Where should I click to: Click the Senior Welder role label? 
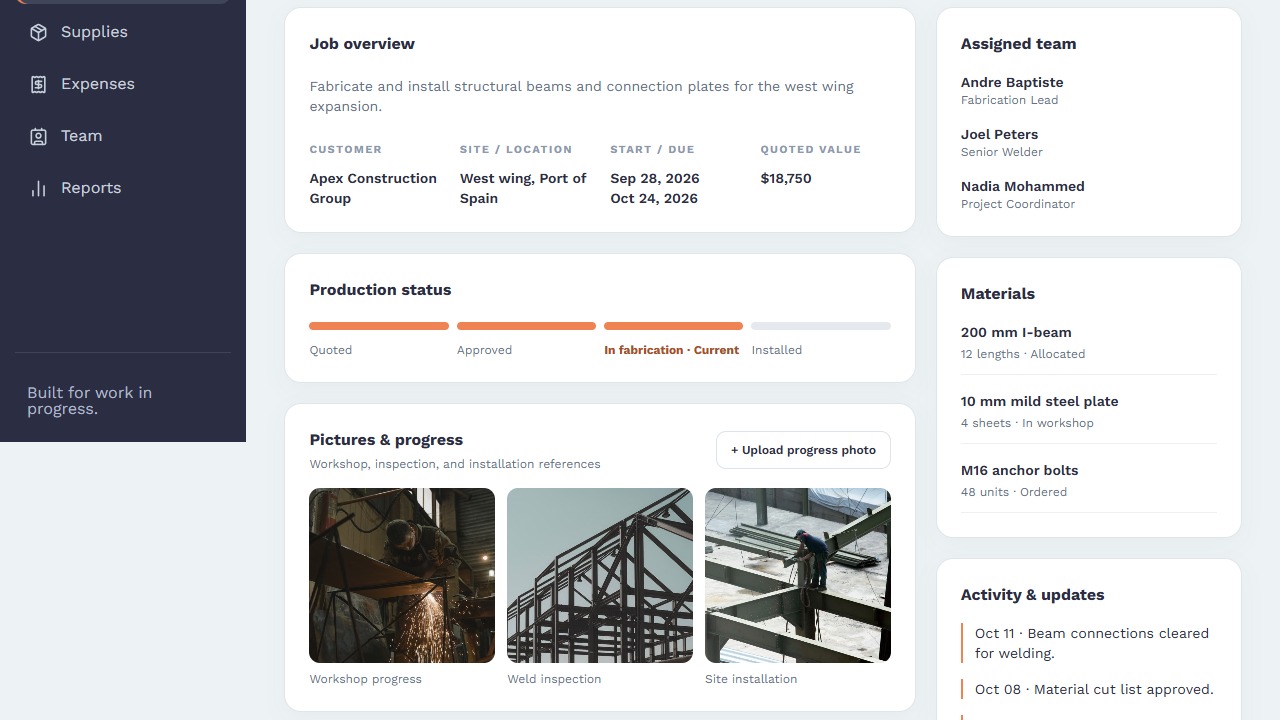(x=1002, y=152)
